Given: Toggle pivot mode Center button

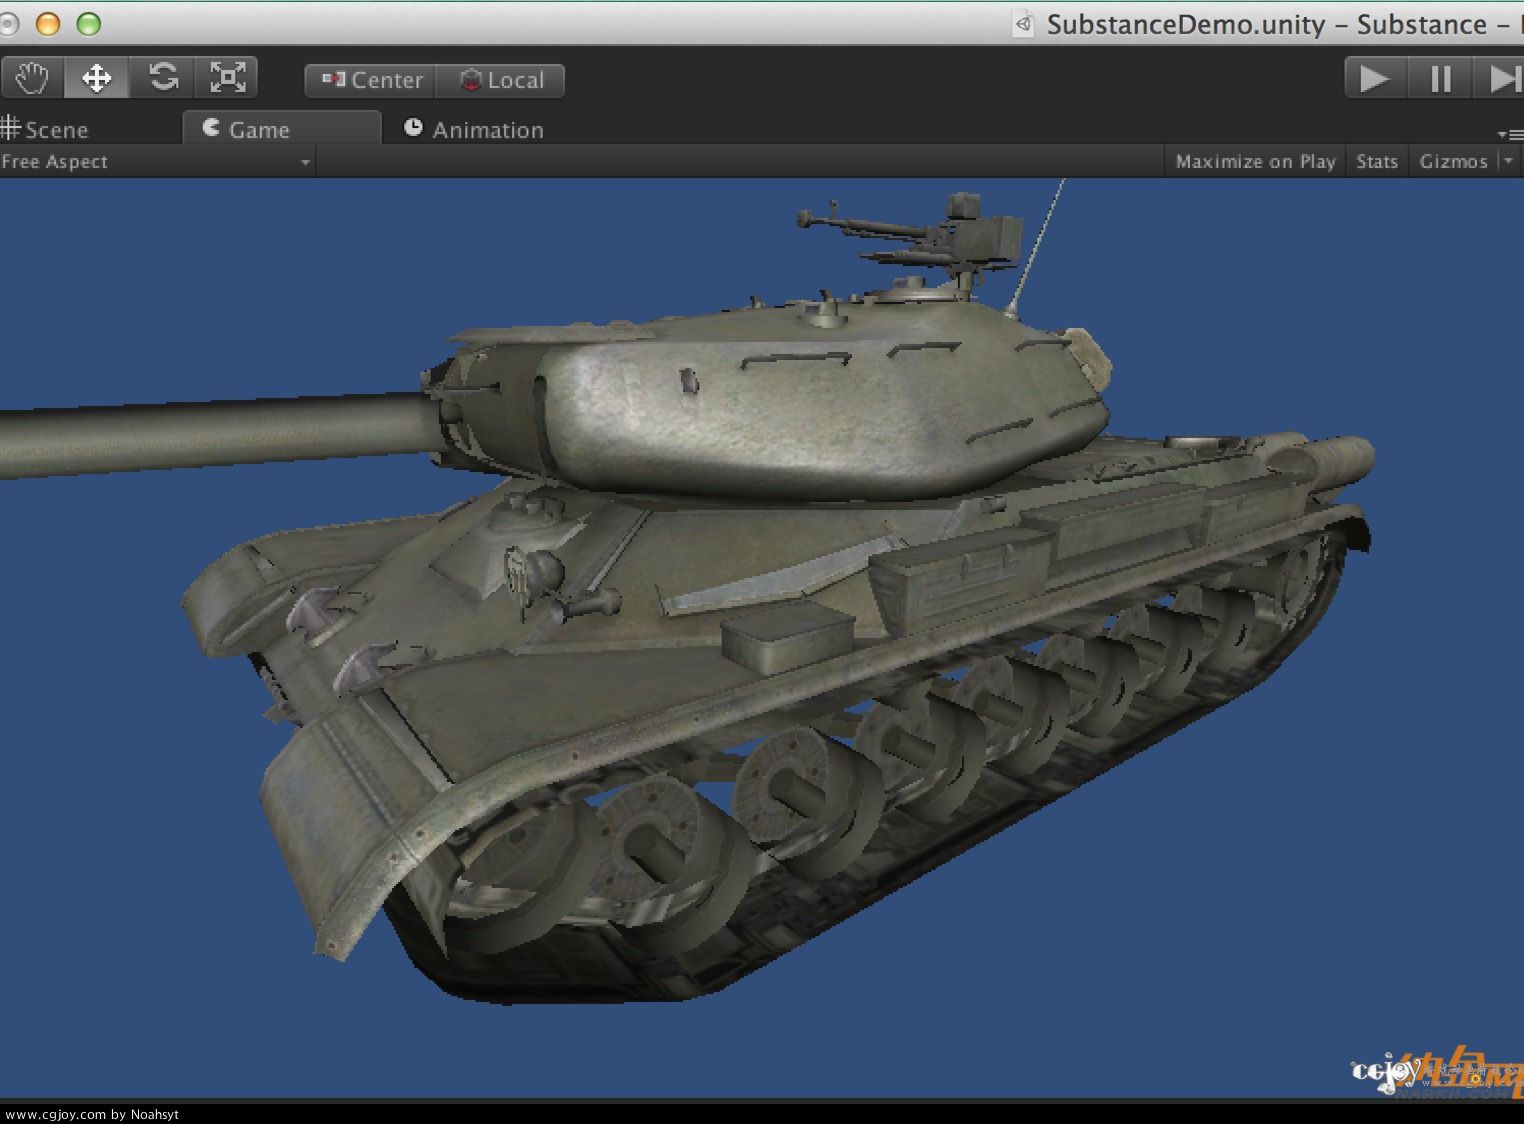Looking at the screenshot, I should pyautogui.click(x=371, y=80).
